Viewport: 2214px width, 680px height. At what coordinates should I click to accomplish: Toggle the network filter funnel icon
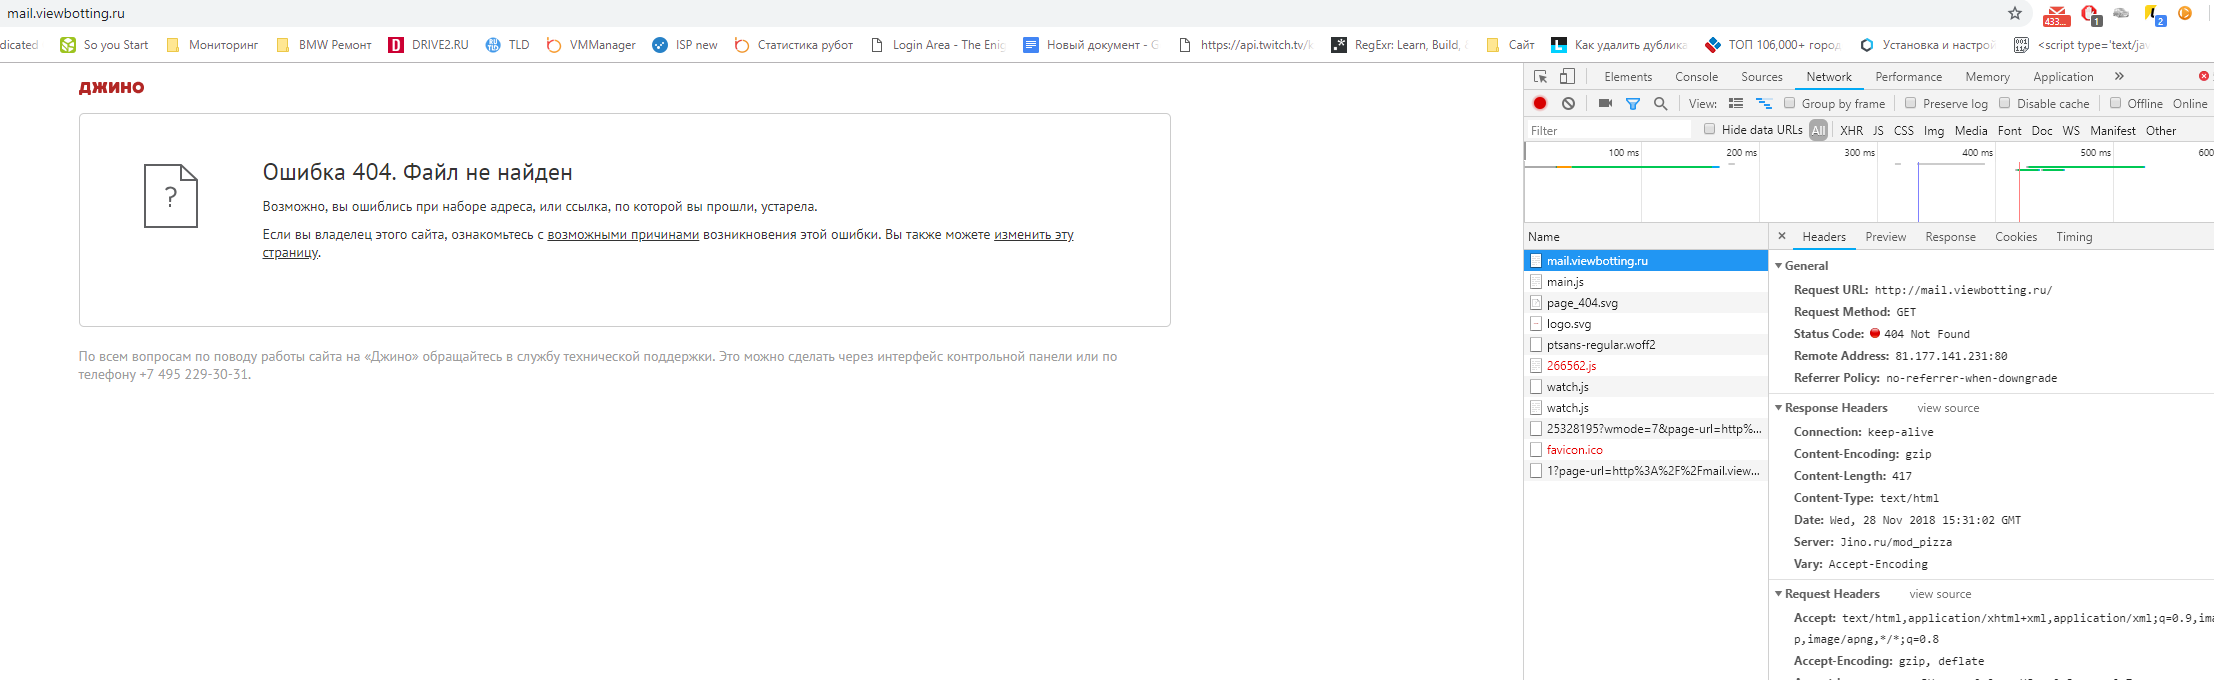click(1633, 103)
